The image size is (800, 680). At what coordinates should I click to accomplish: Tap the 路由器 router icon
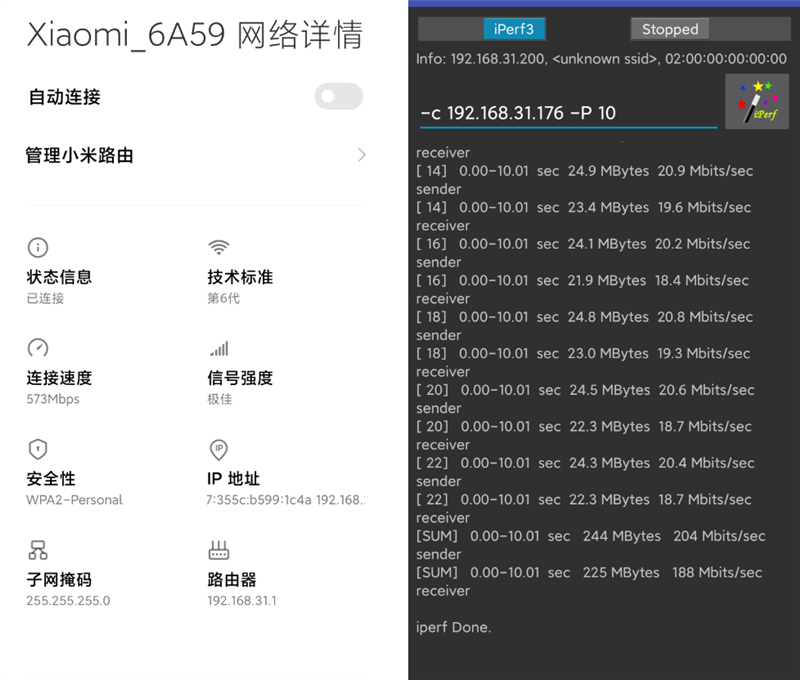(218, 550)
